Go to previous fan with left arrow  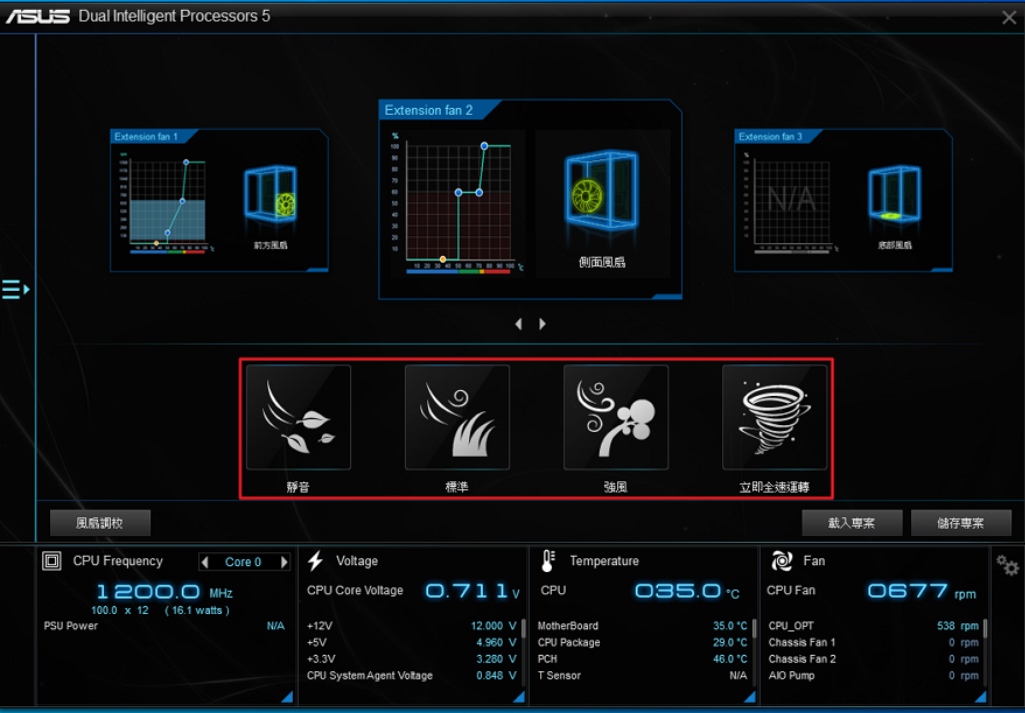518,324
